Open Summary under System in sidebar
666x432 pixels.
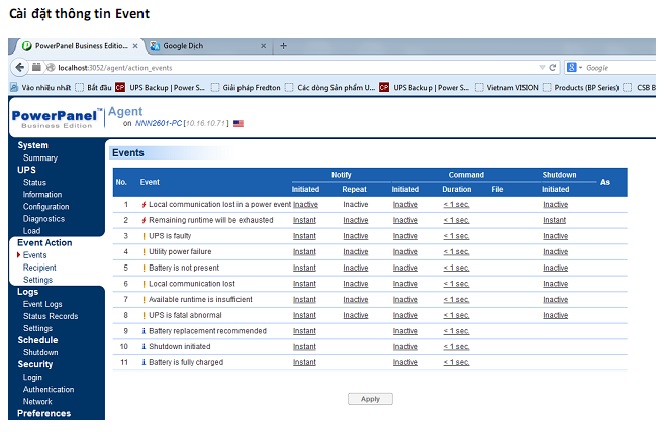click(40, 158)
